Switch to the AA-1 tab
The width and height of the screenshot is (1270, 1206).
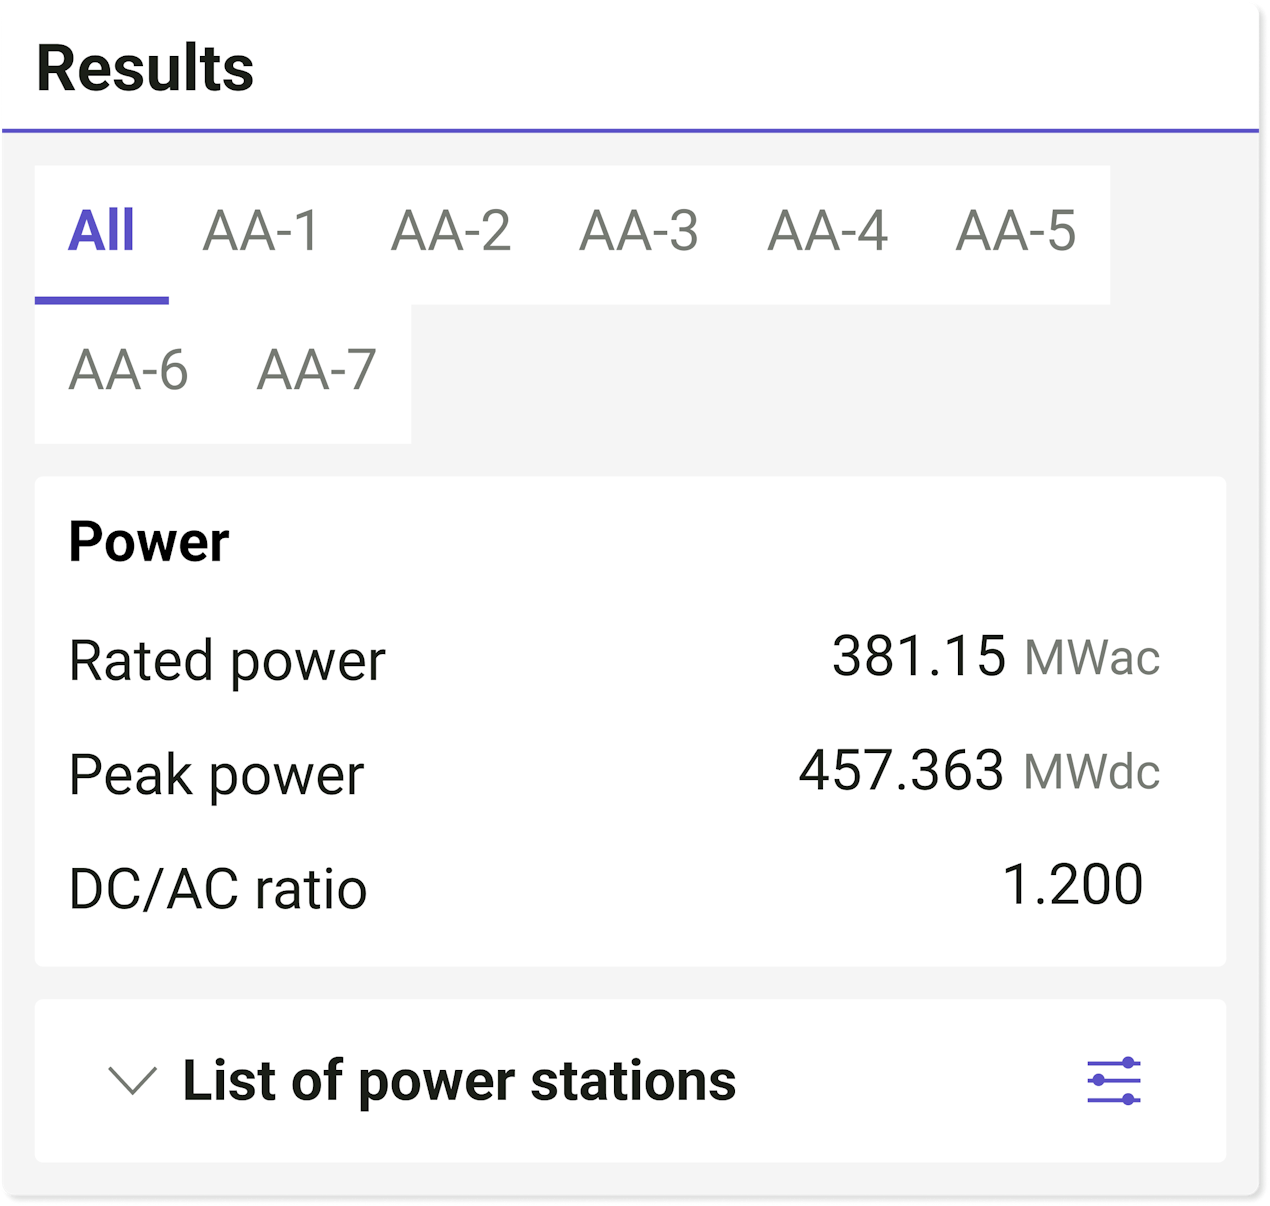point(261,233)
